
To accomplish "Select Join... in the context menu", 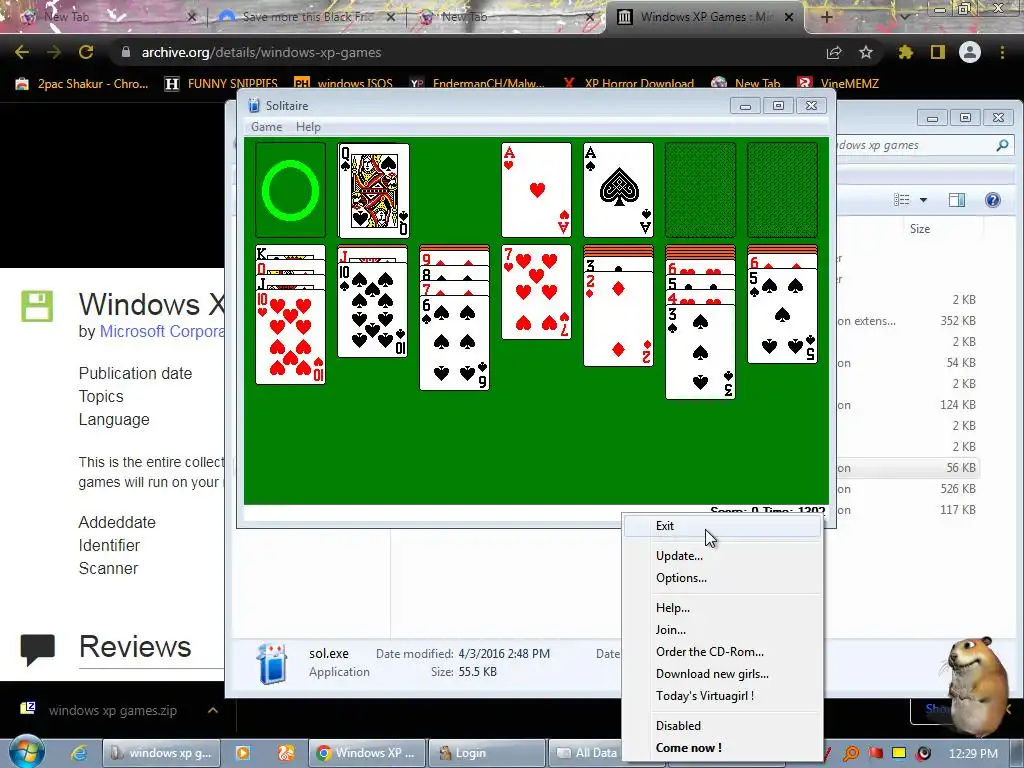I will pyautogui.click(x=722, y=630).
